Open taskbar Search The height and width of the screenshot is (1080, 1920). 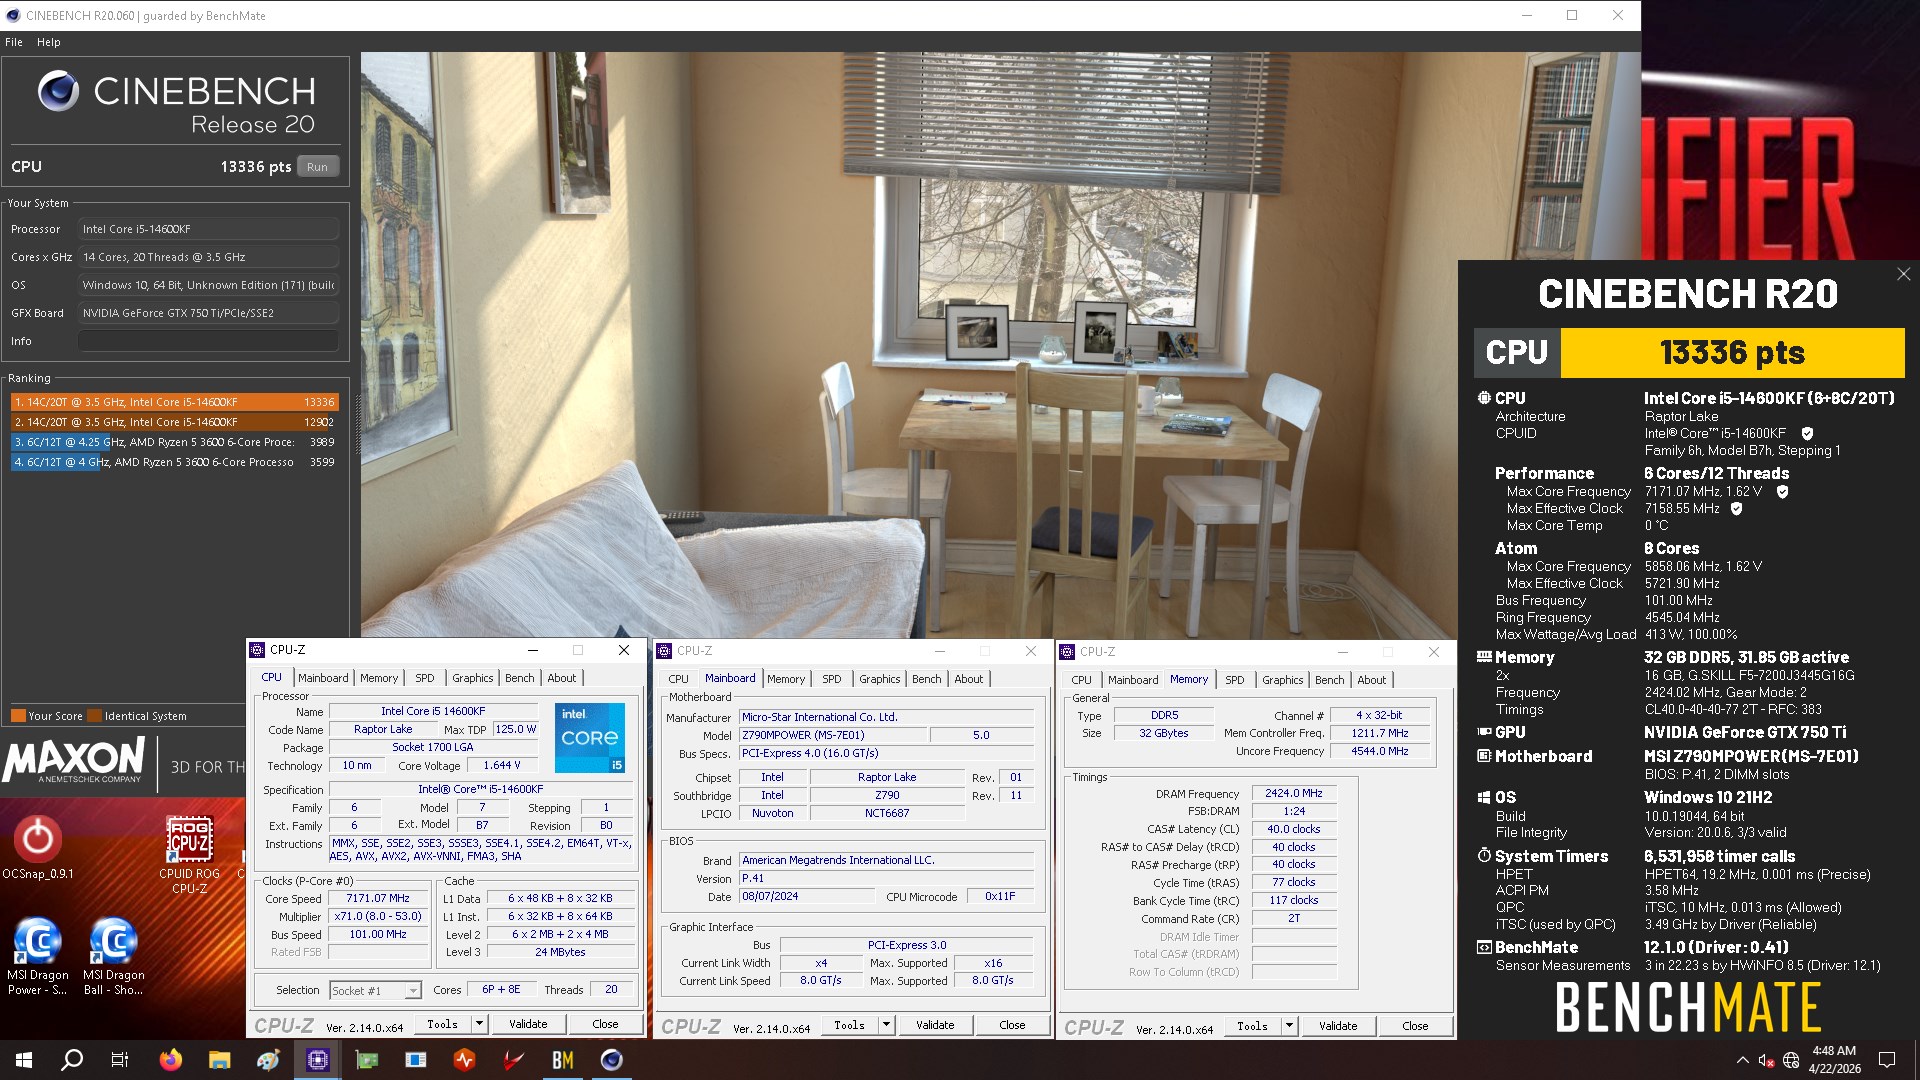[x=72, y=1060]
